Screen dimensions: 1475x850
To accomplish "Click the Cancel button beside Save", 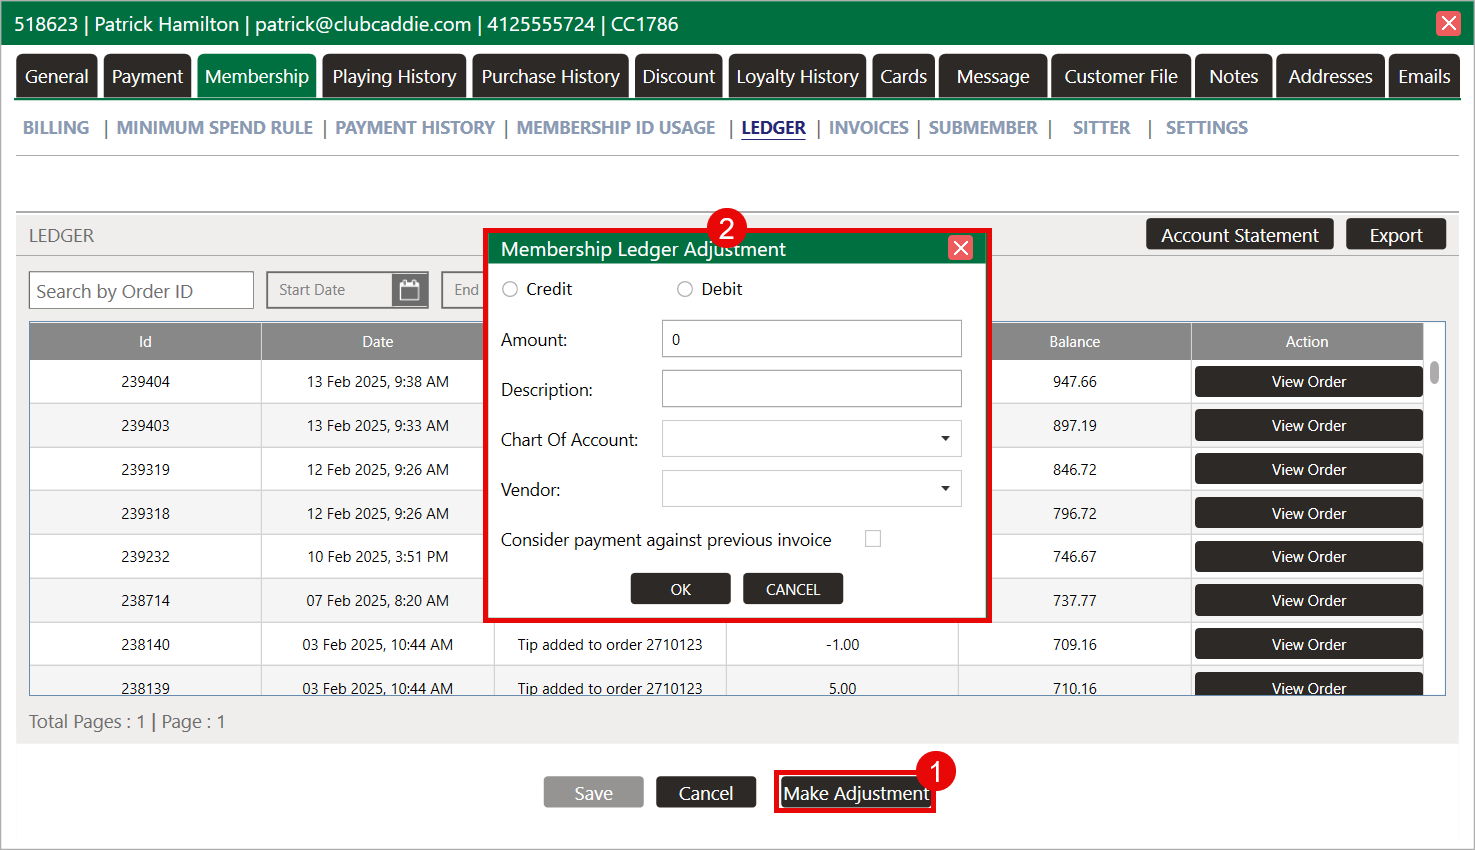I will [x=706, y=793].
